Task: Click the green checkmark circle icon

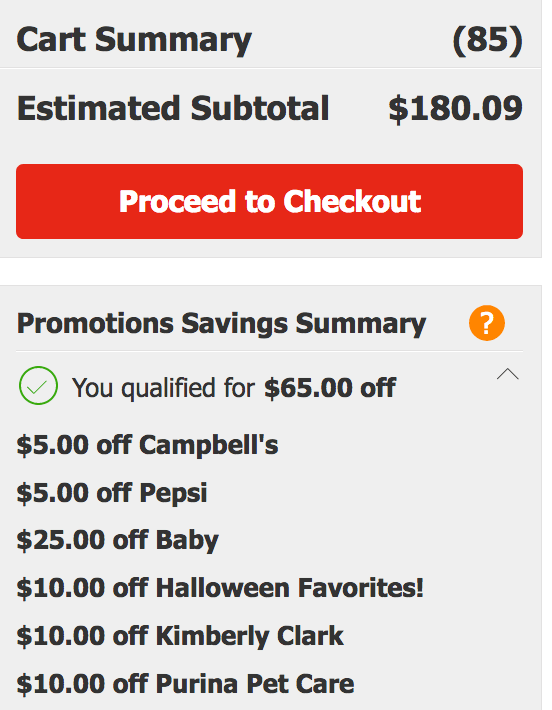Action: [x=38, y=385]
